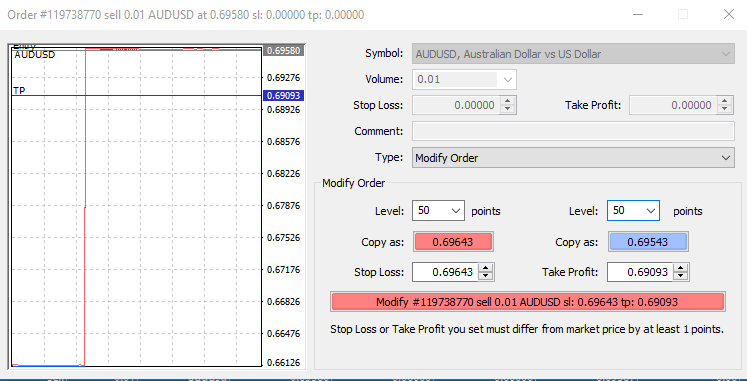Image resolution: width=747 pixels, height=381 pixels.
Task: Click the disabled maximize window button
Action: click(683, 14)
